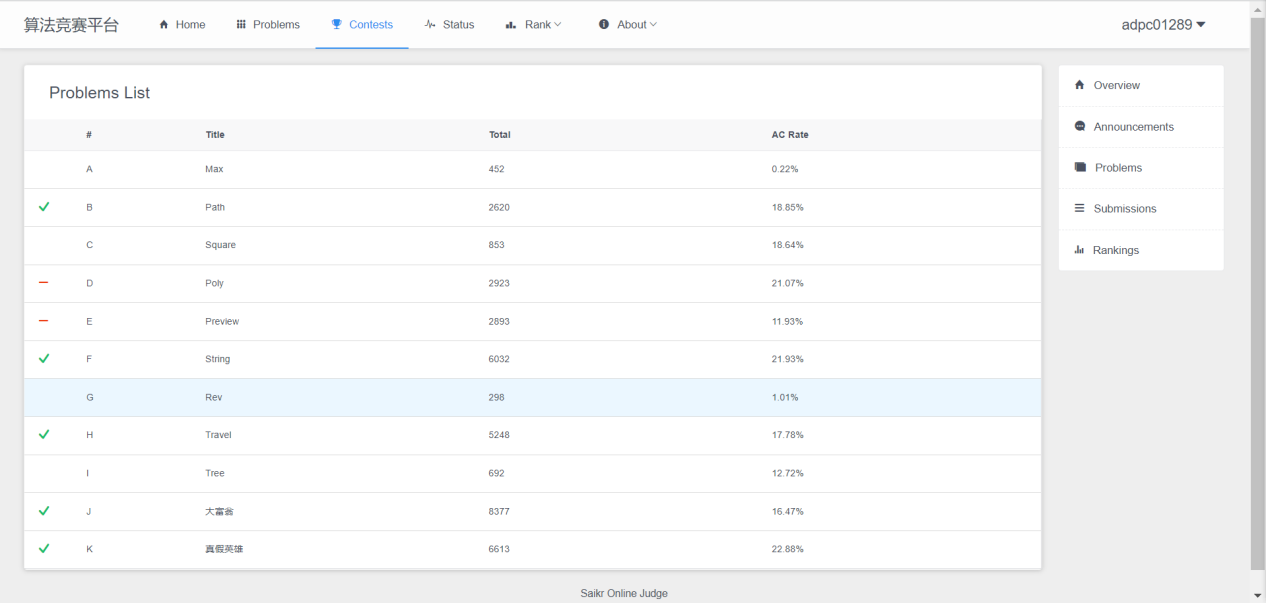This screenshot has height=603, width=1266.
Task: Go to the Home navigation tab
Action: [182, 24]
